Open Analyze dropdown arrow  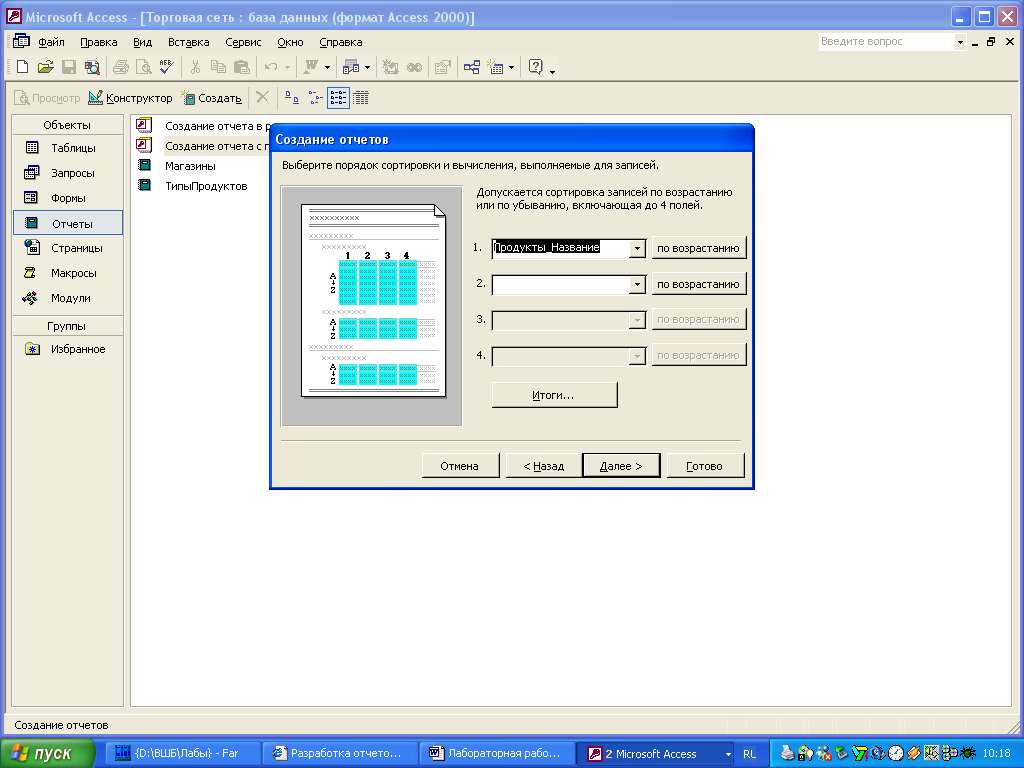pos(367,67)
